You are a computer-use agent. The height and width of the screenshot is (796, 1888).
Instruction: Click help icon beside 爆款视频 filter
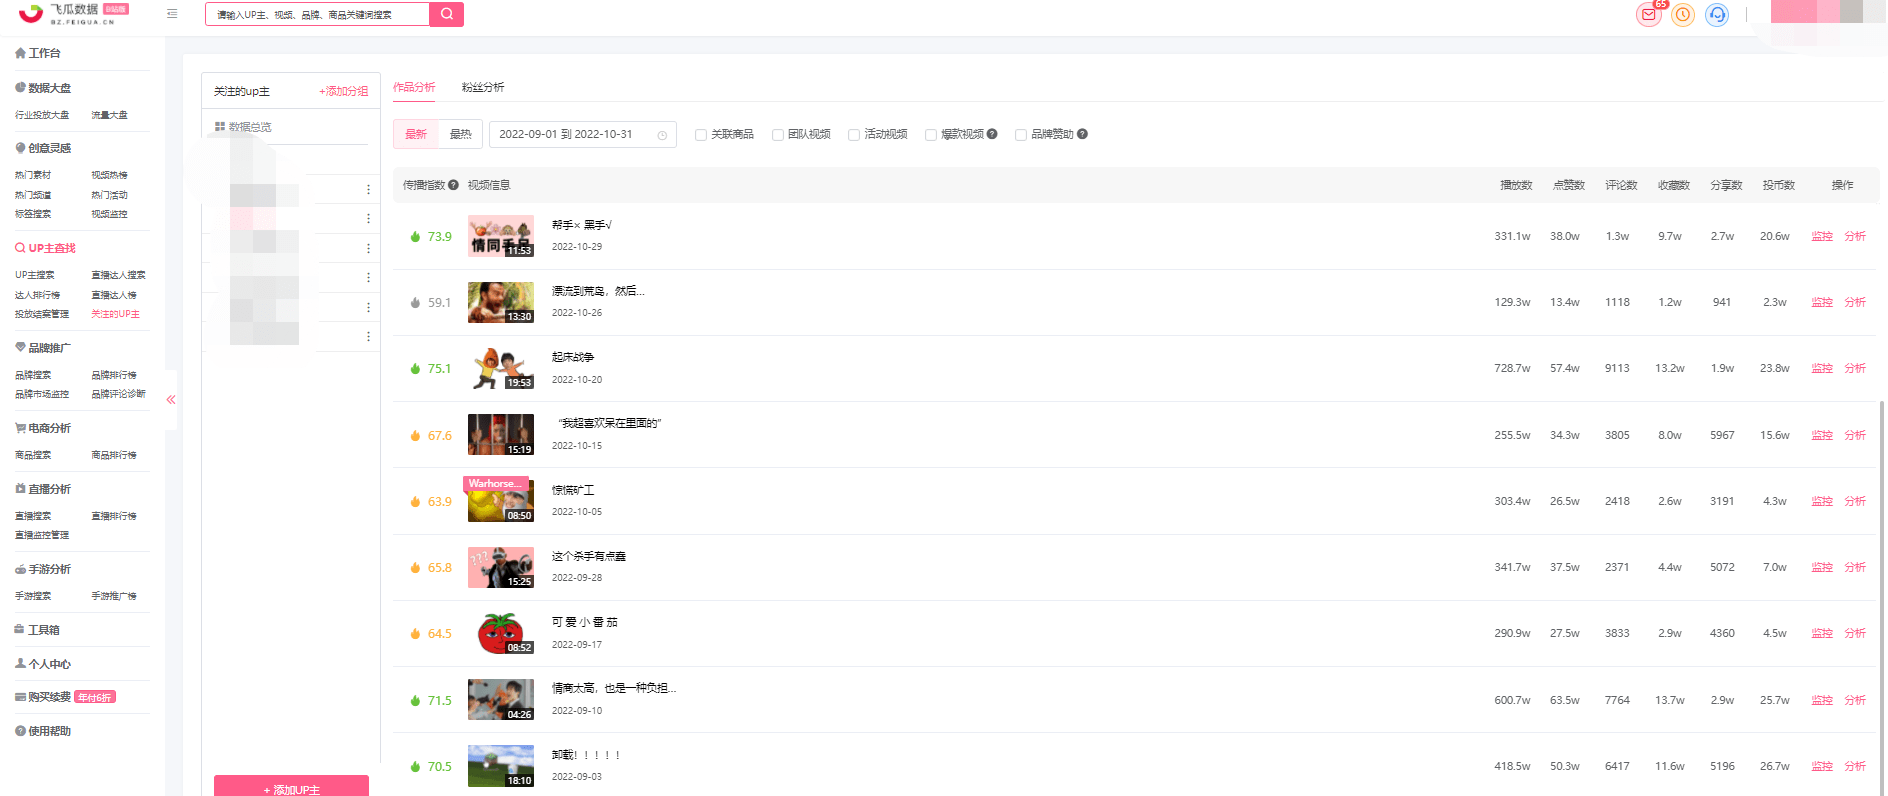click(992, 134)
